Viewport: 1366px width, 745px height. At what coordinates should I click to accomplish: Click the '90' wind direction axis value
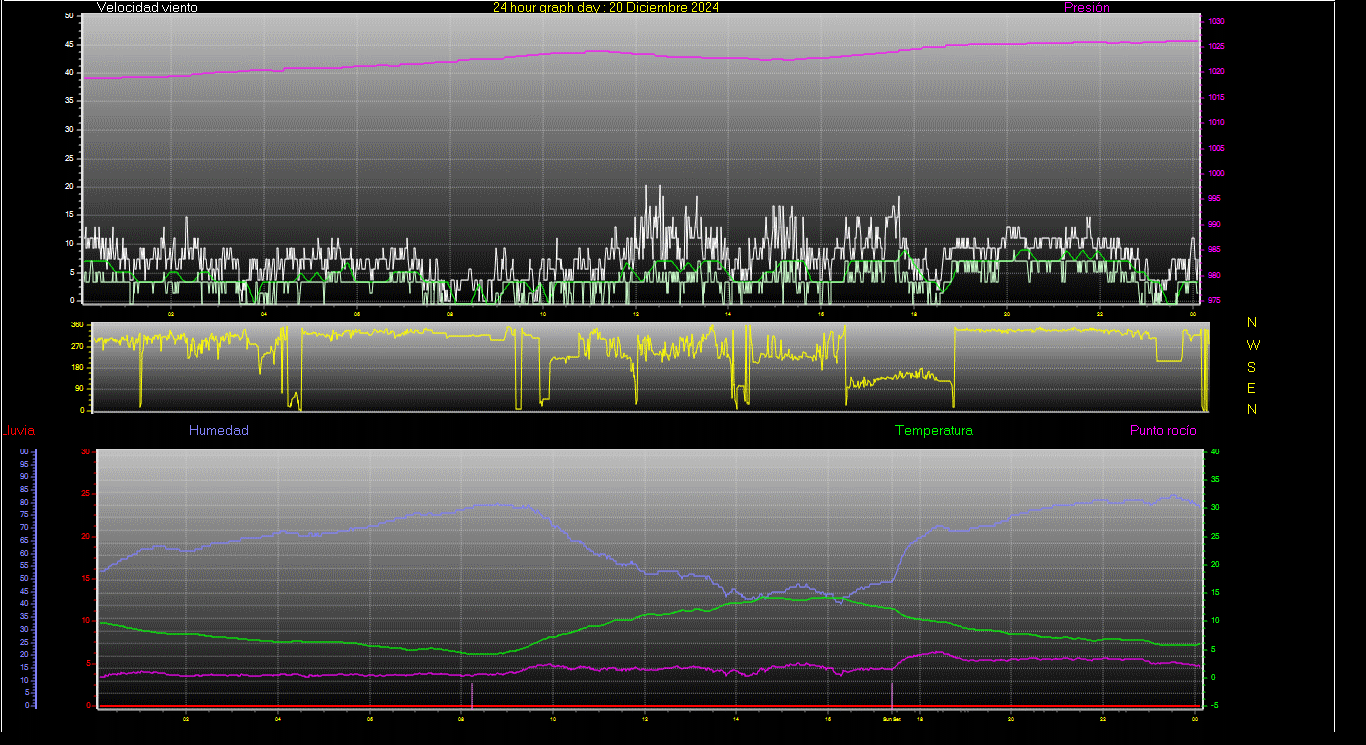pos(79,389)
